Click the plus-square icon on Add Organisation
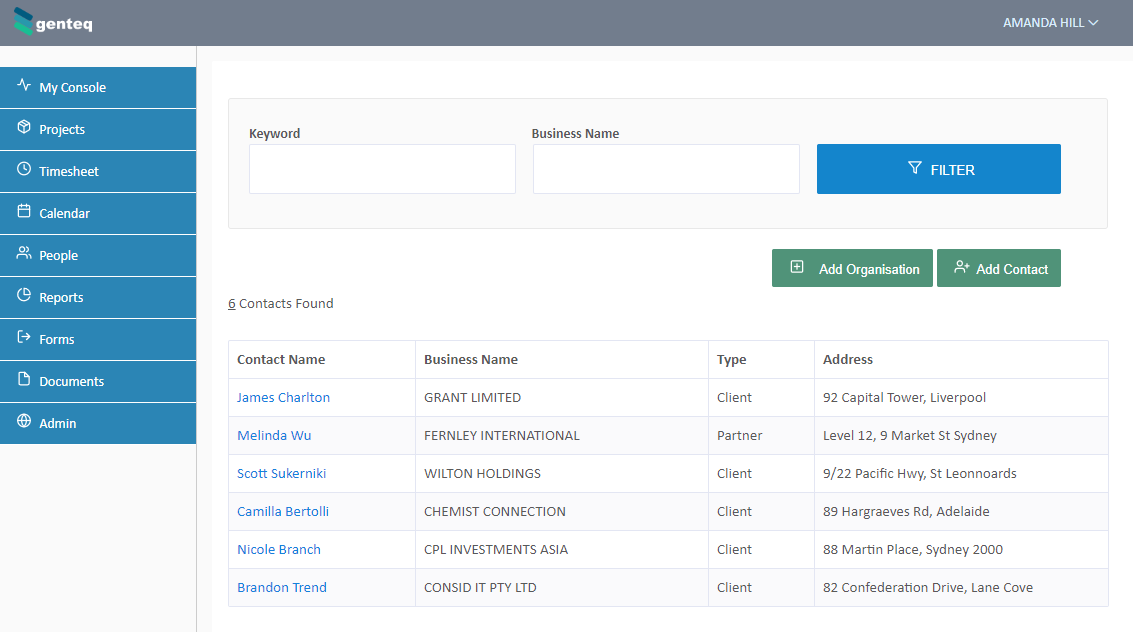Image resolution: width=1133 pixels, height=632 pixels. (797, 267)
